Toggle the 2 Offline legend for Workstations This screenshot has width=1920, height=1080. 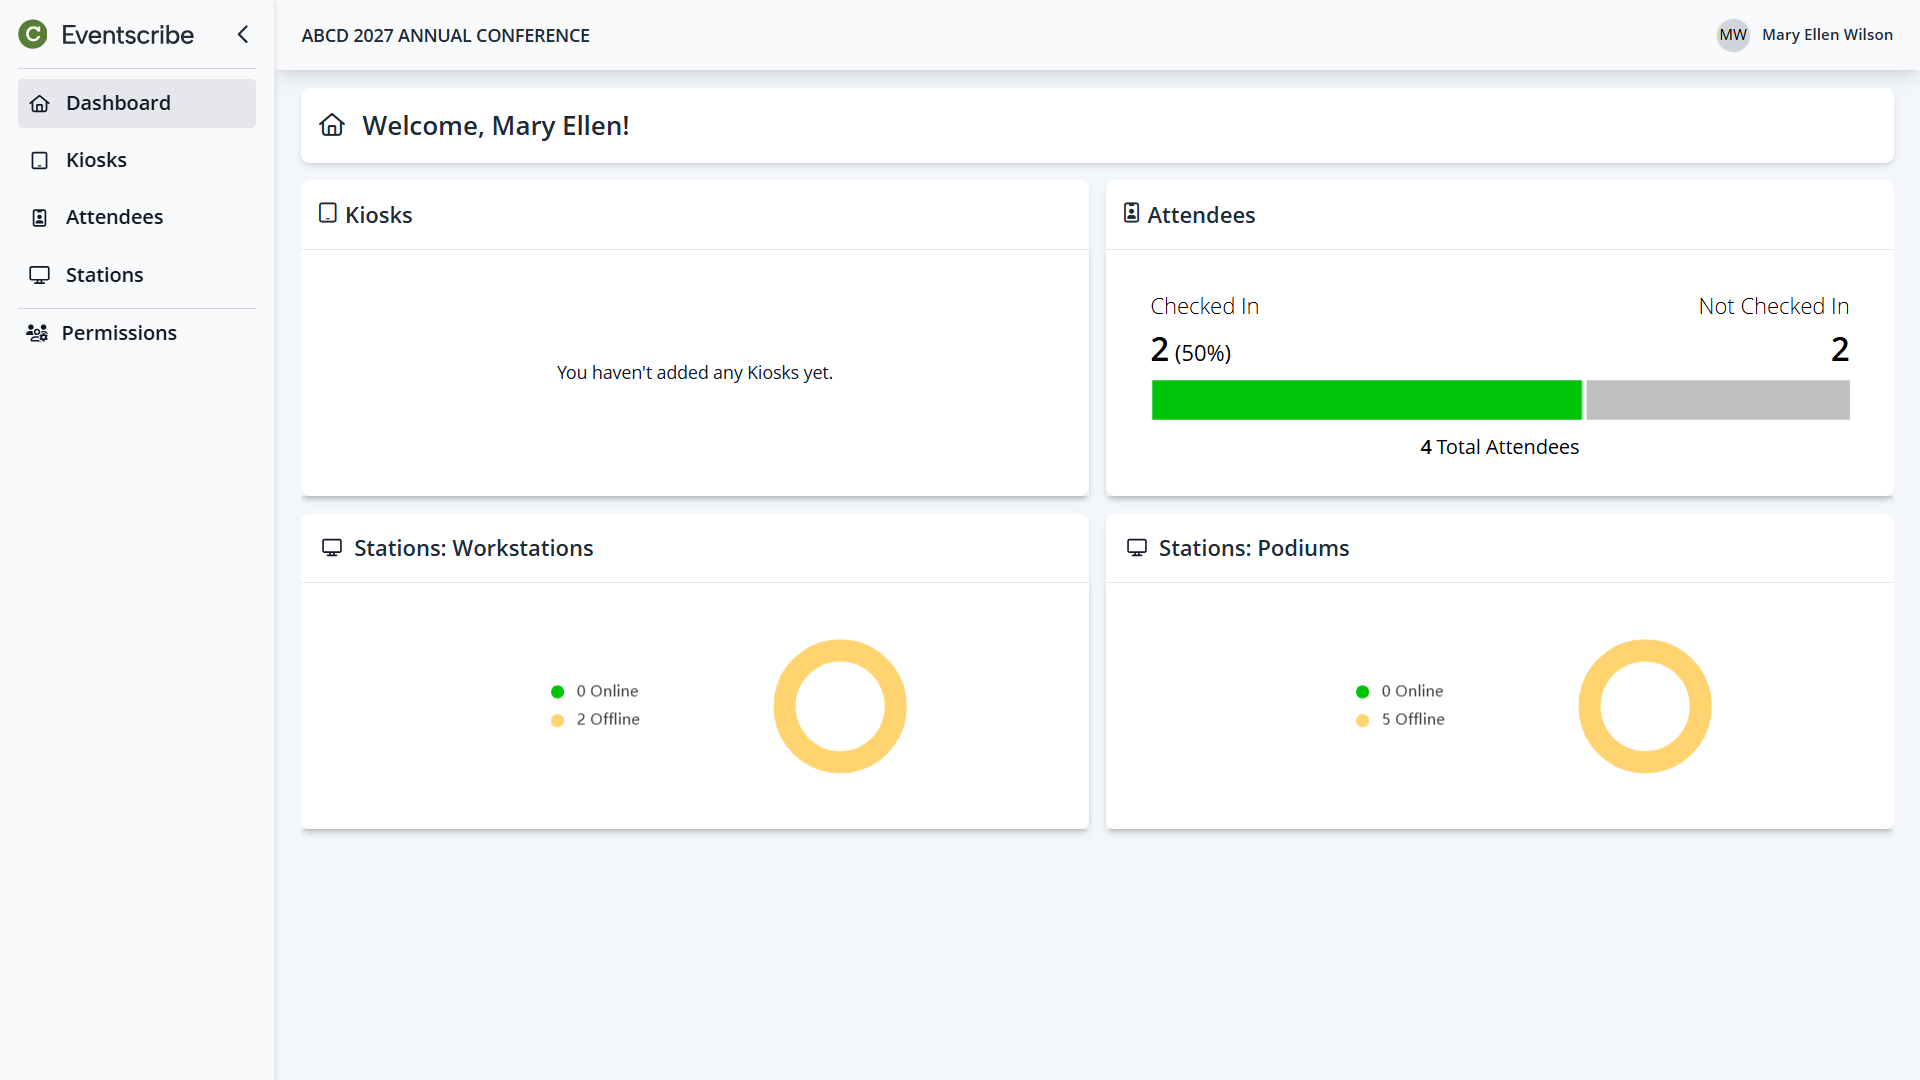click(x=597, y=719)
